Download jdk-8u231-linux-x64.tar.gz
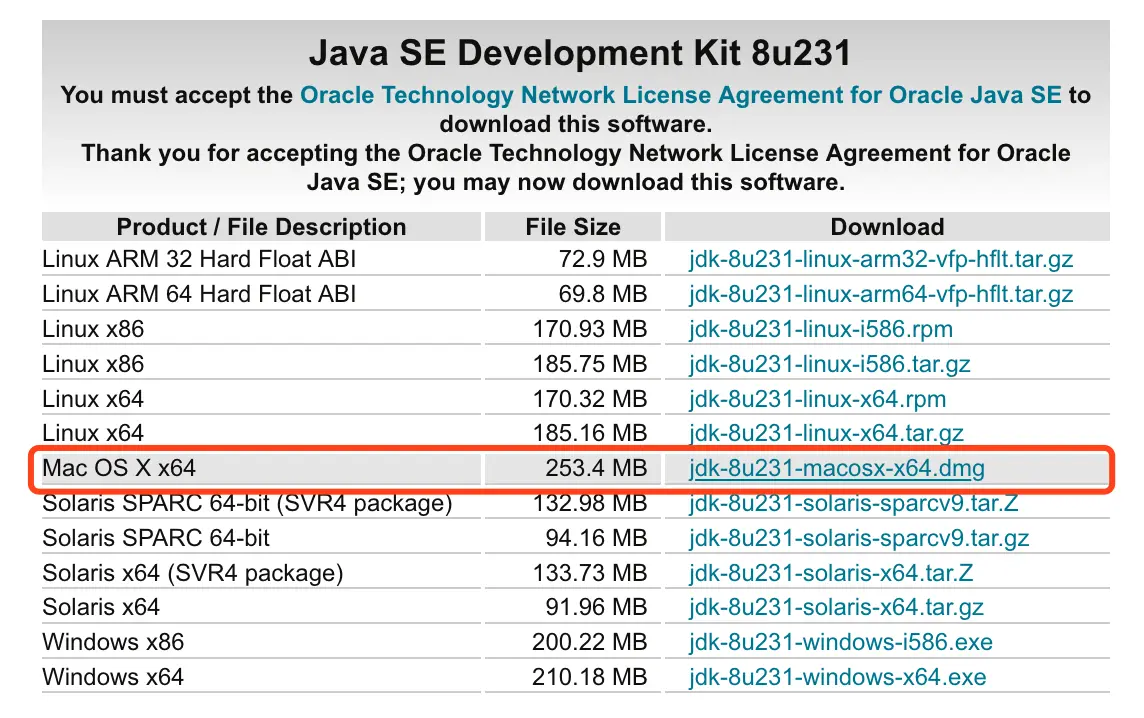Viewport: 1144px width, 718px height. [x=826, y=433]
